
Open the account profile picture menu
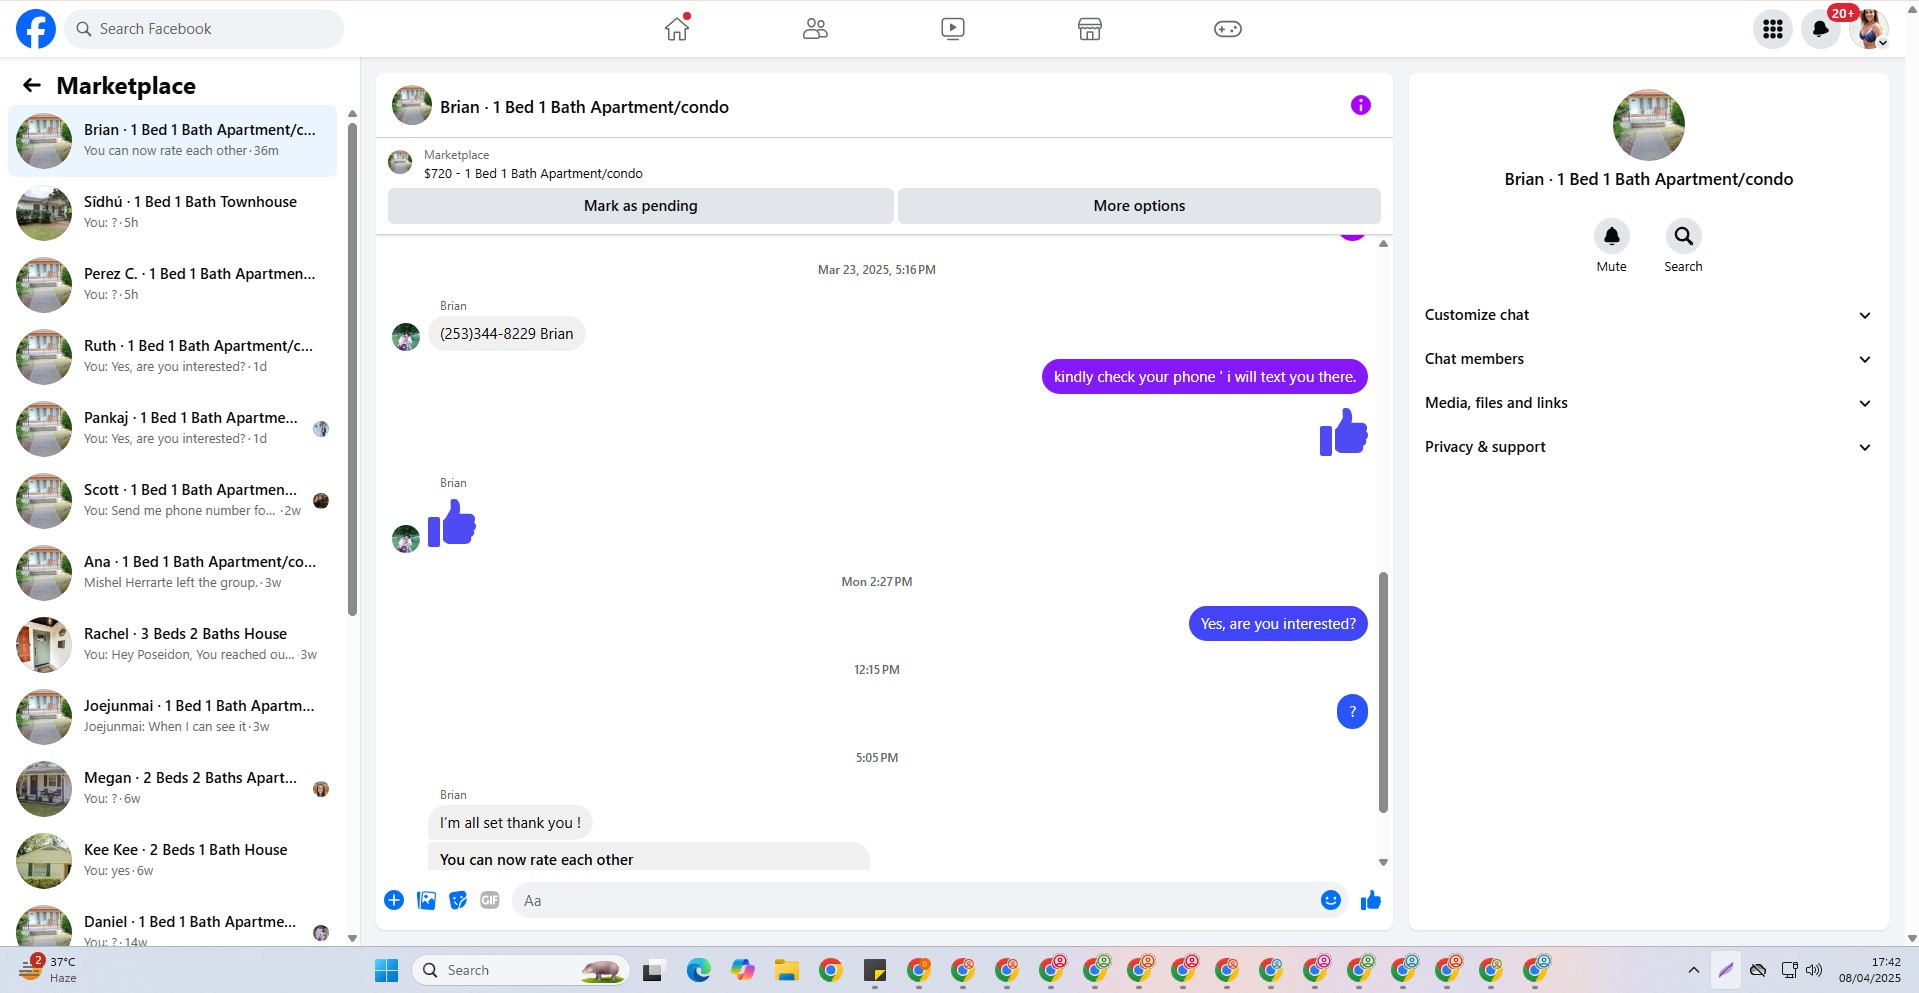coord(1868,29)
